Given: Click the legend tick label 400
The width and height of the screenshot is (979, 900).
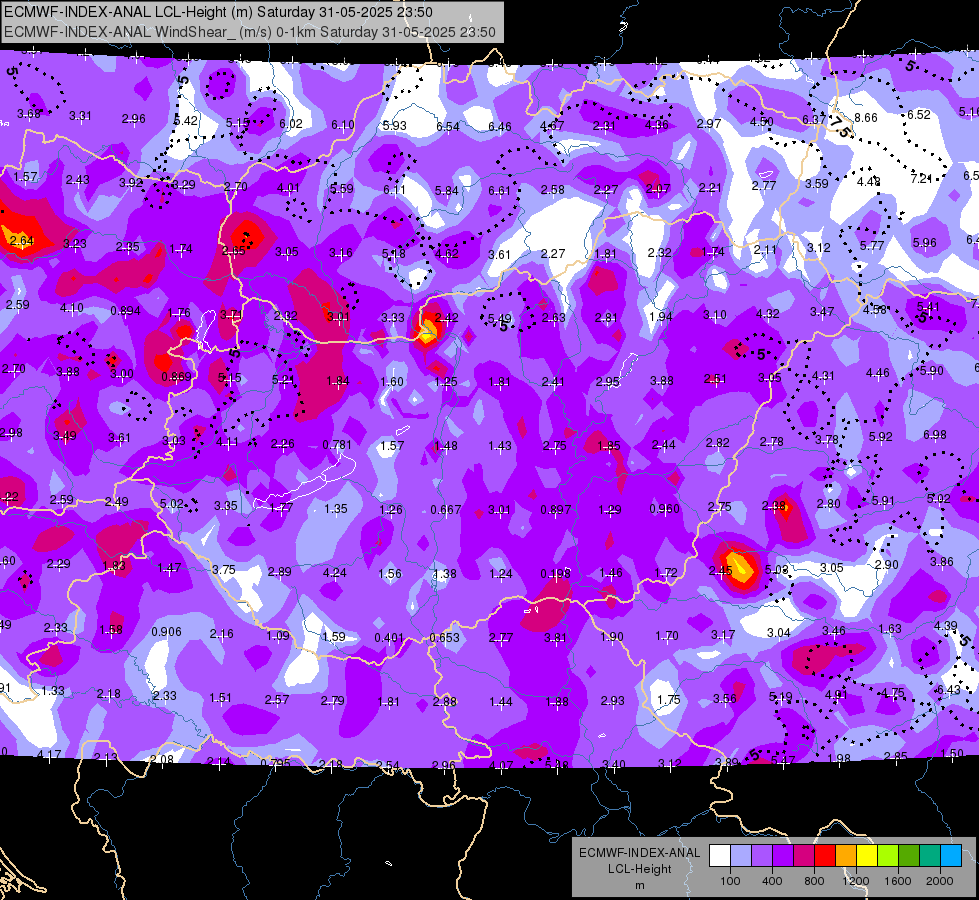Looking at the screenshot, I should coord(772,881).
